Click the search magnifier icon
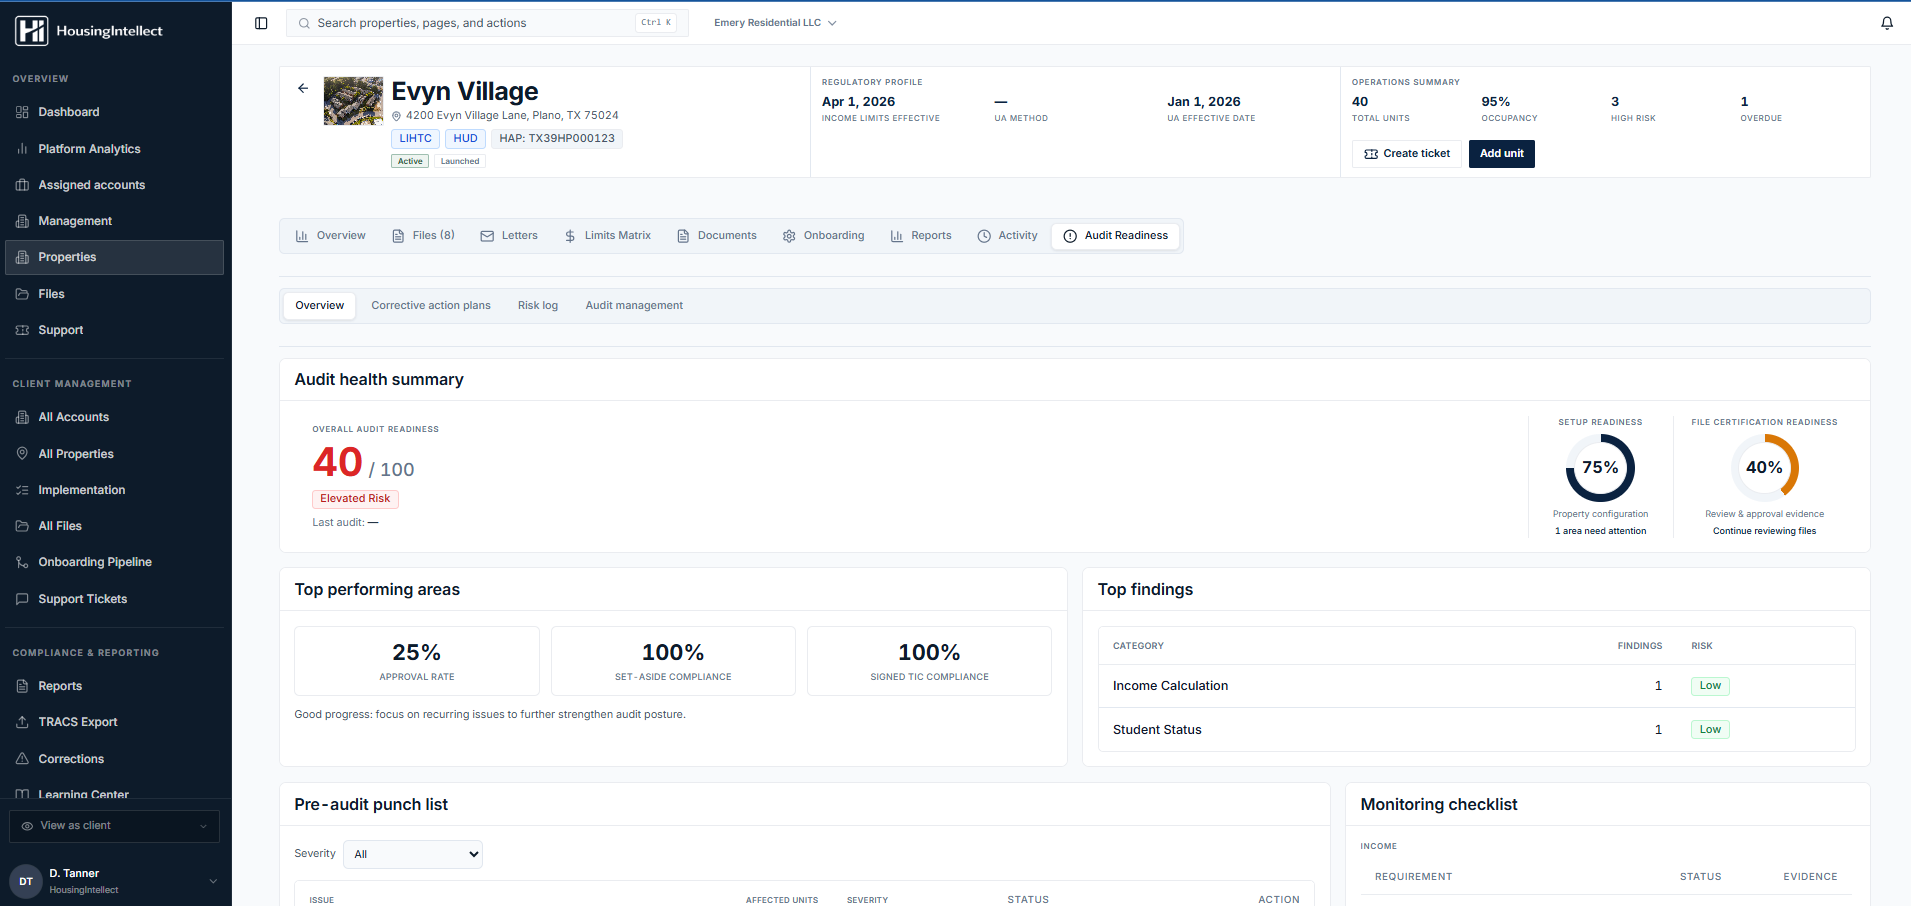The width and height of the screenshot is (1911, 906). pos(304,23)
